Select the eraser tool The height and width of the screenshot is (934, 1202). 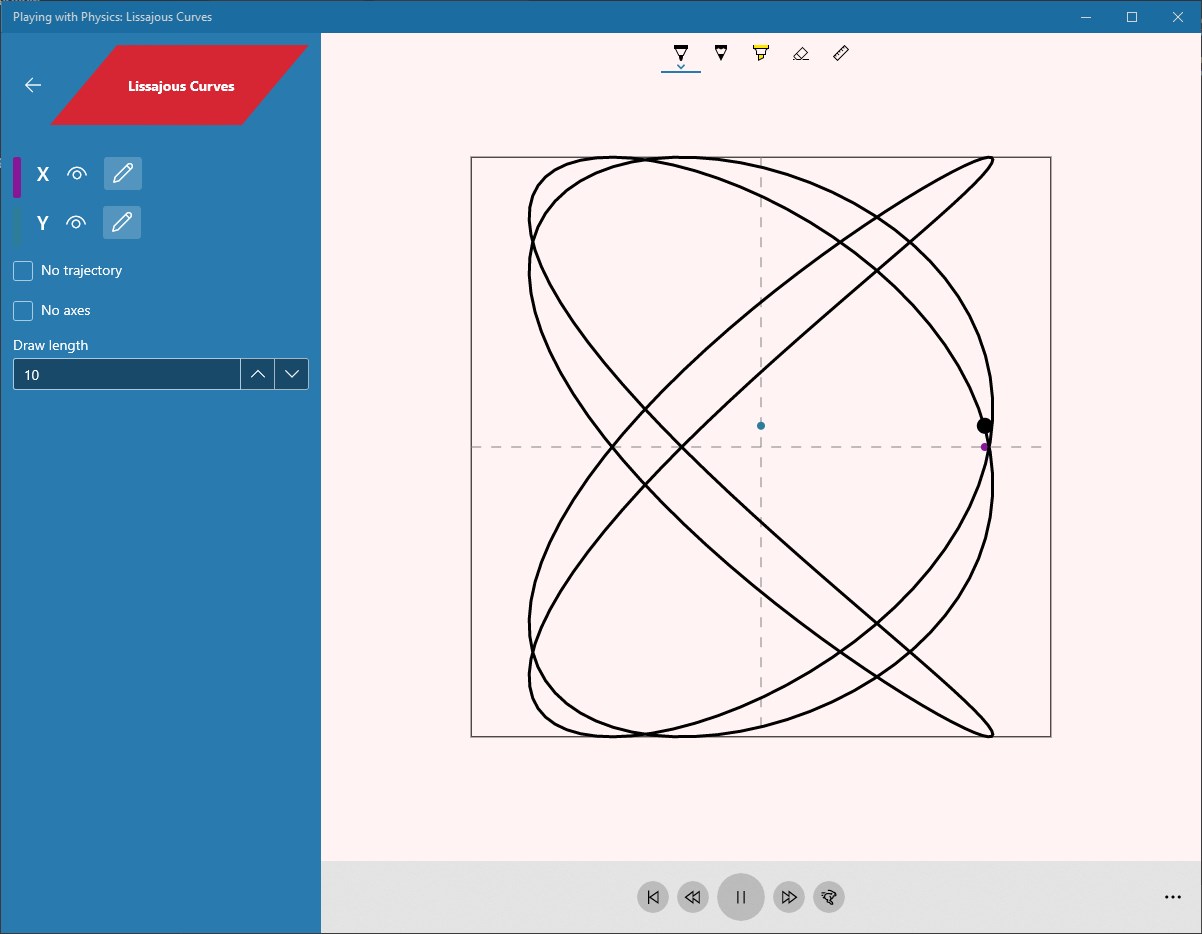tap(800, 53)
